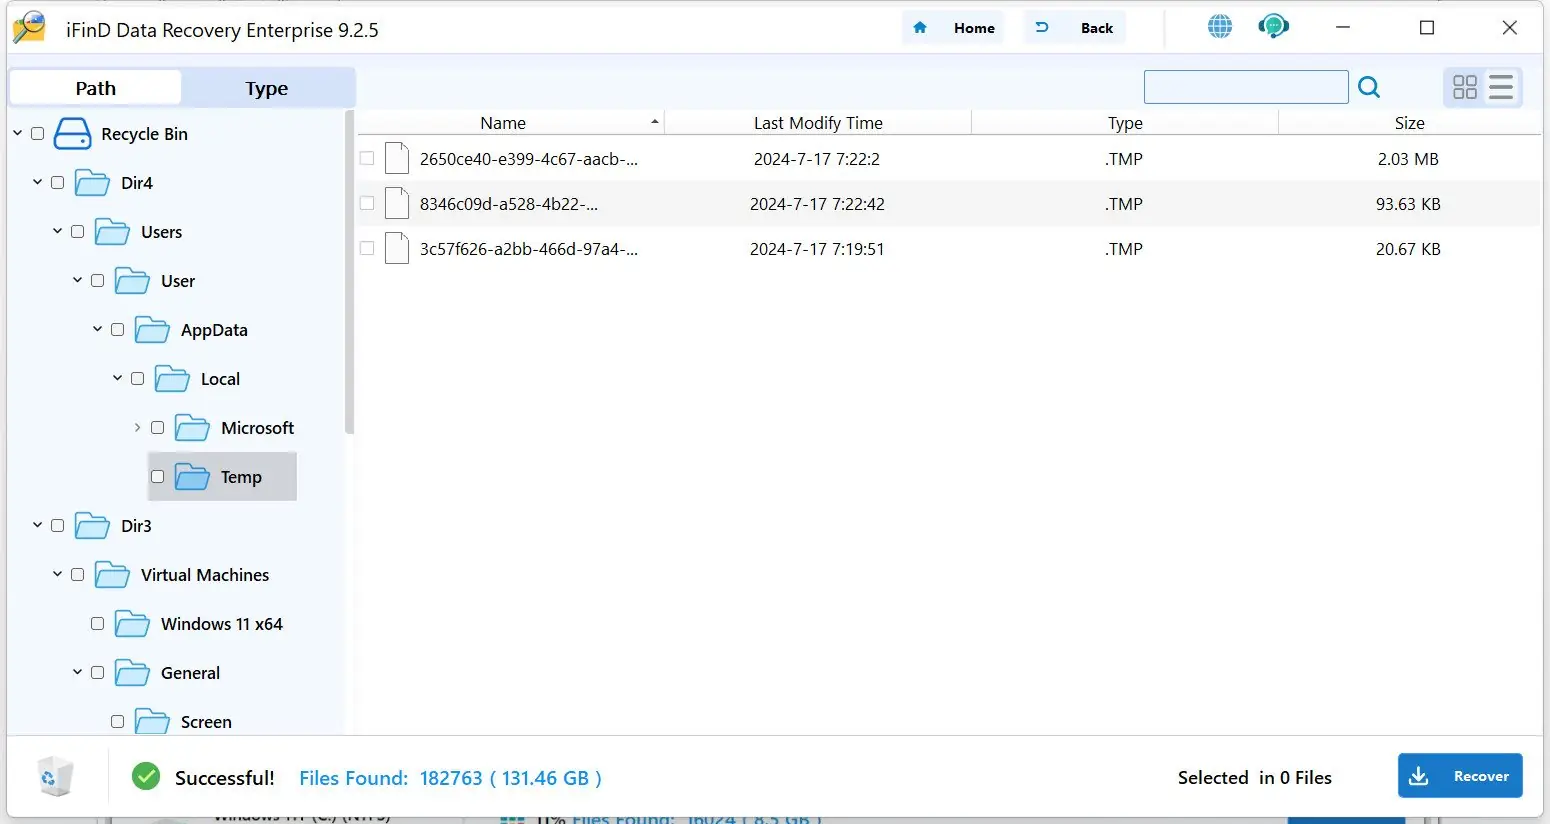Tick checkbox for 8346c09d TMP file
Viewport: 1550px width, 824px height.
367,204
